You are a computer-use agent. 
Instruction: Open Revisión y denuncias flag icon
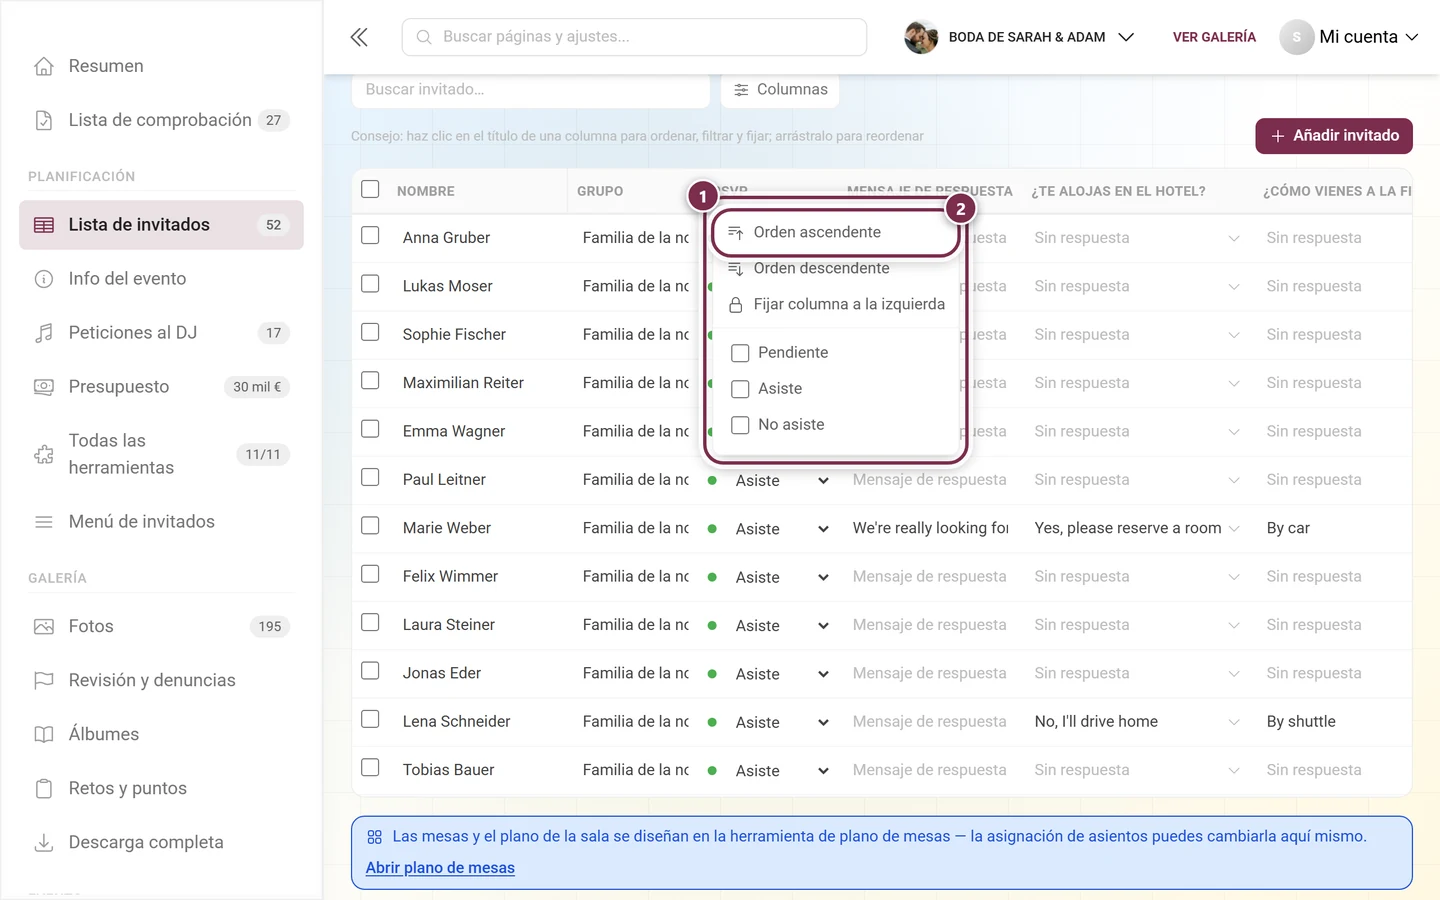coord(44,681)
